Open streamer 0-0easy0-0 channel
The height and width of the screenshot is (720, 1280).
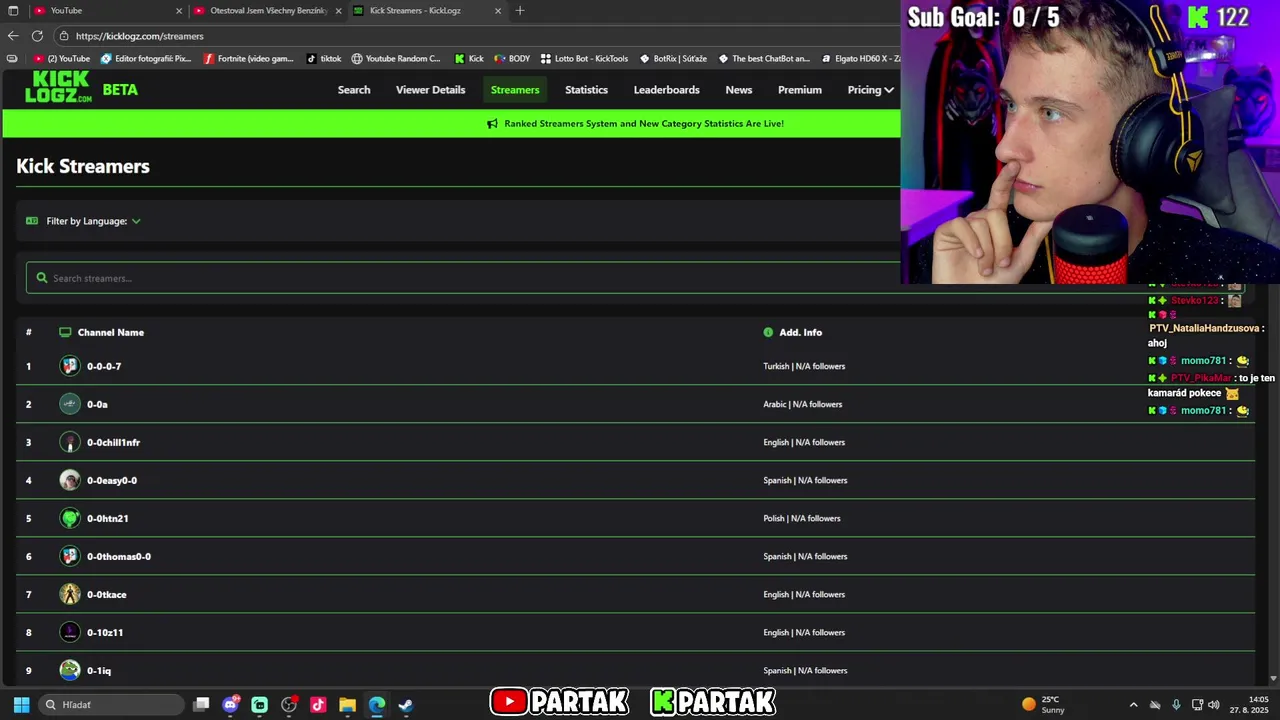[x=112, y=480]
